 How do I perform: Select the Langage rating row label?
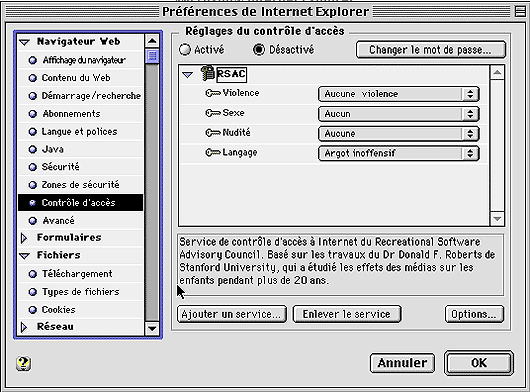click(x=240, y=153)
